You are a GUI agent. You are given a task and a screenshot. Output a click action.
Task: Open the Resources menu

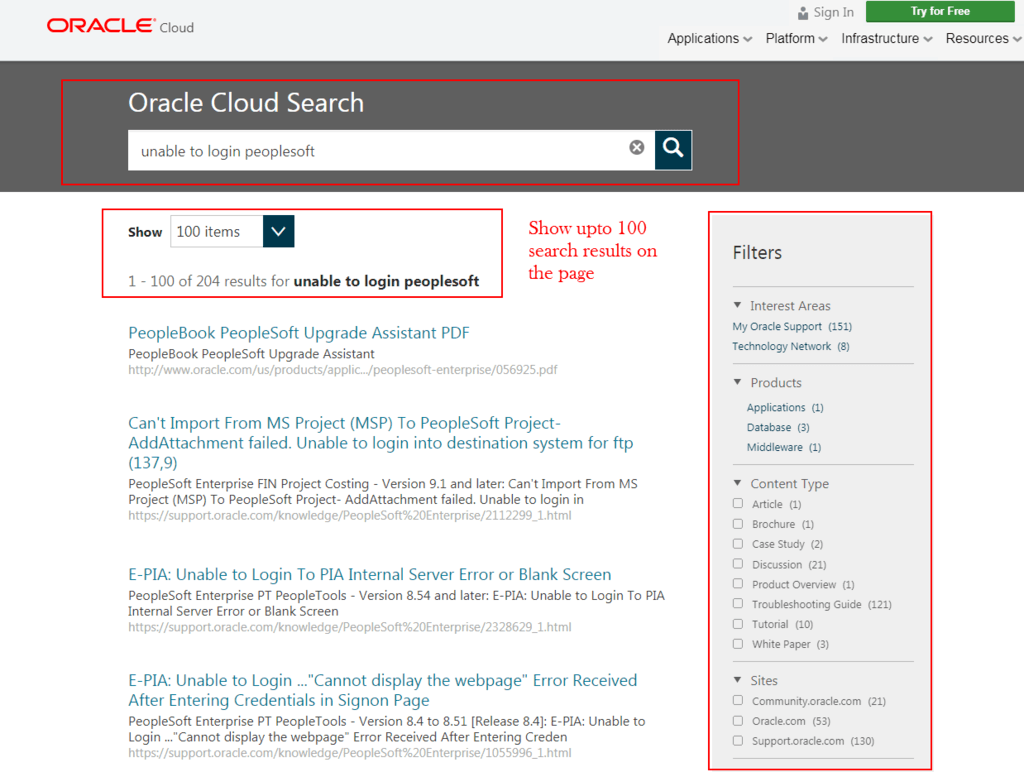980,38
